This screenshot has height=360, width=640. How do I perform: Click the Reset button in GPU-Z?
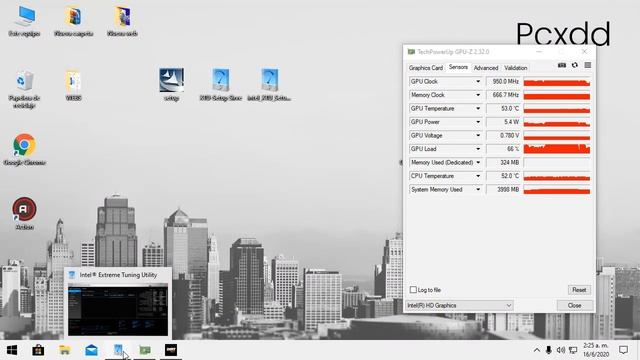click(579, 290)
